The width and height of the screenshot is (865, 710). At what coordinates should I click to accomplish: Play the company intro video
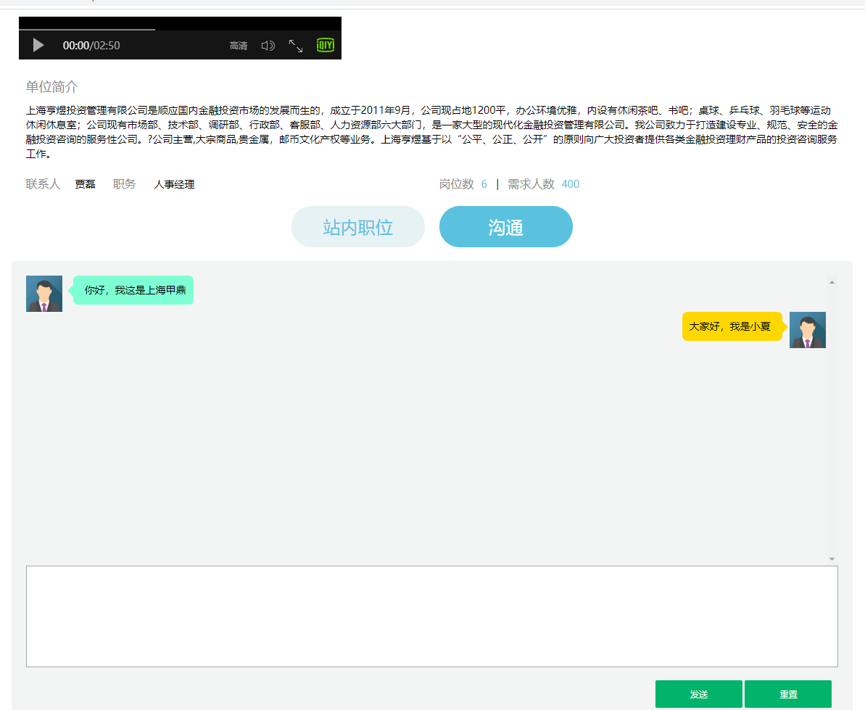pos(38,45)
